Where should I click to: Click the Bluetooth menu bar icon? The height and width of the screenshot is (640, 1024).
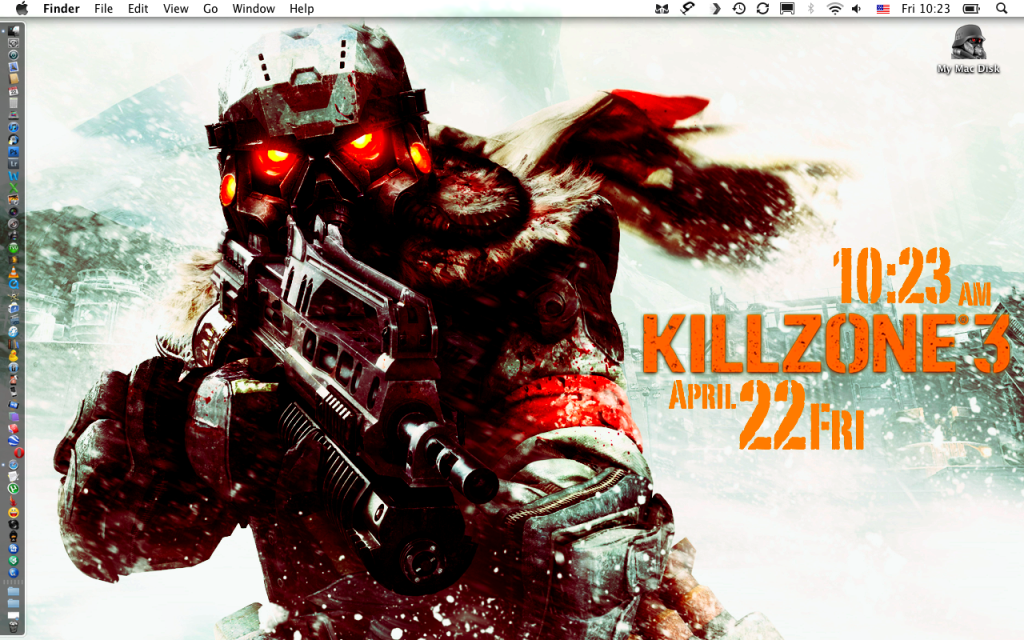tap(811, 9)
